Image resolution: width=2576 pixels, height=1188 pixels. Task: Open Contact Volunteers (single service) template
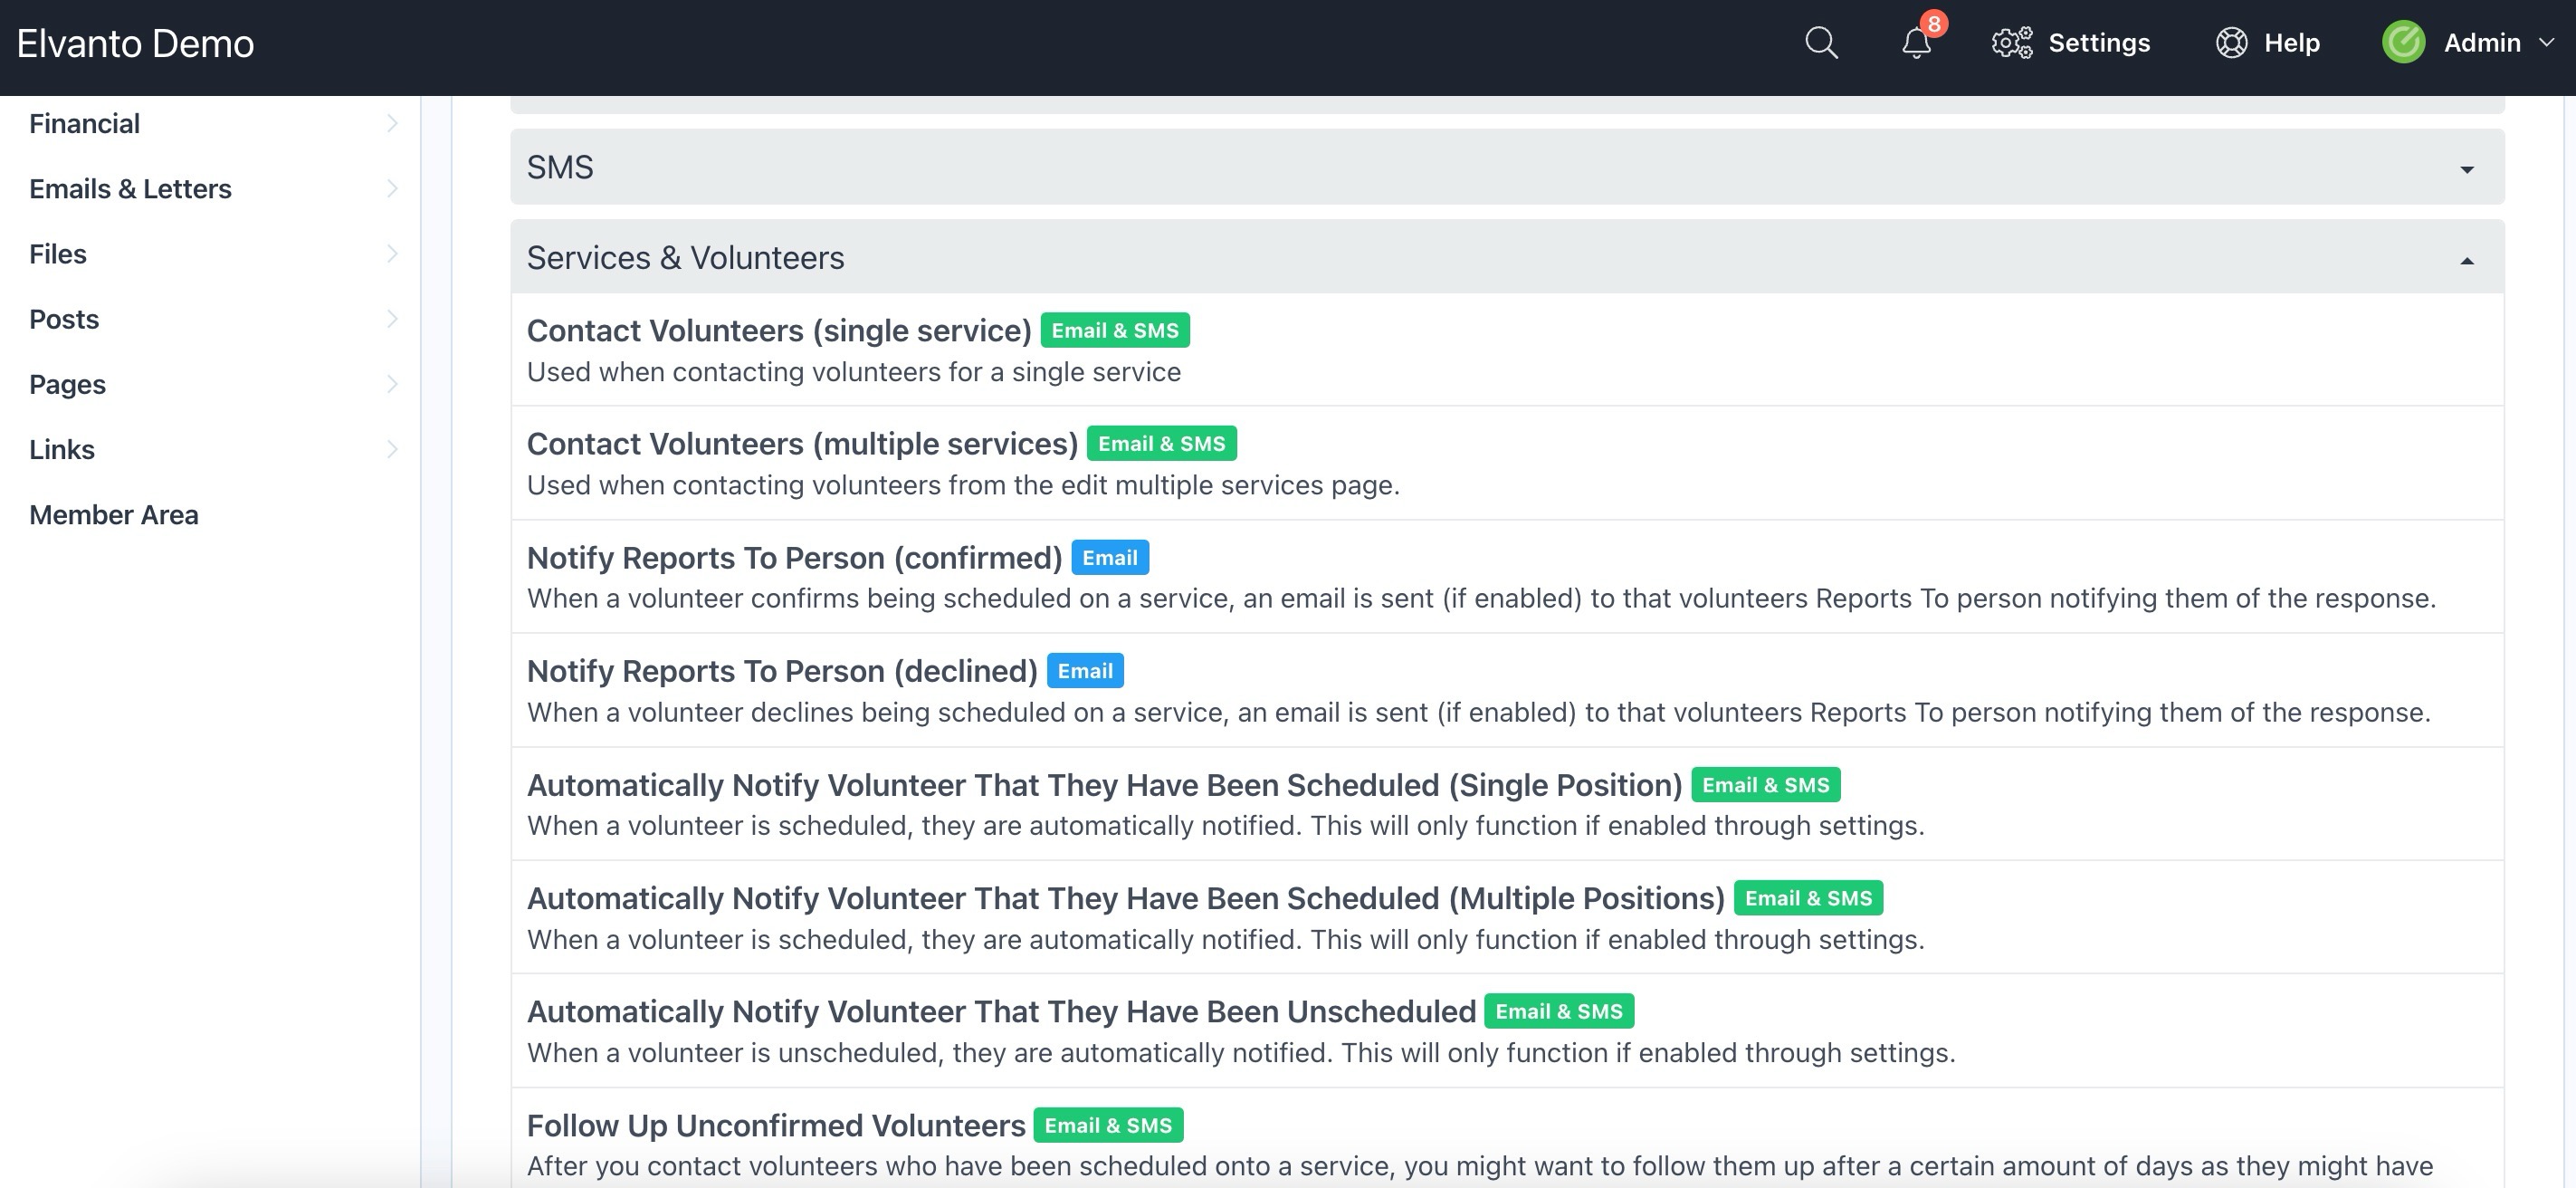coord(779,330)
